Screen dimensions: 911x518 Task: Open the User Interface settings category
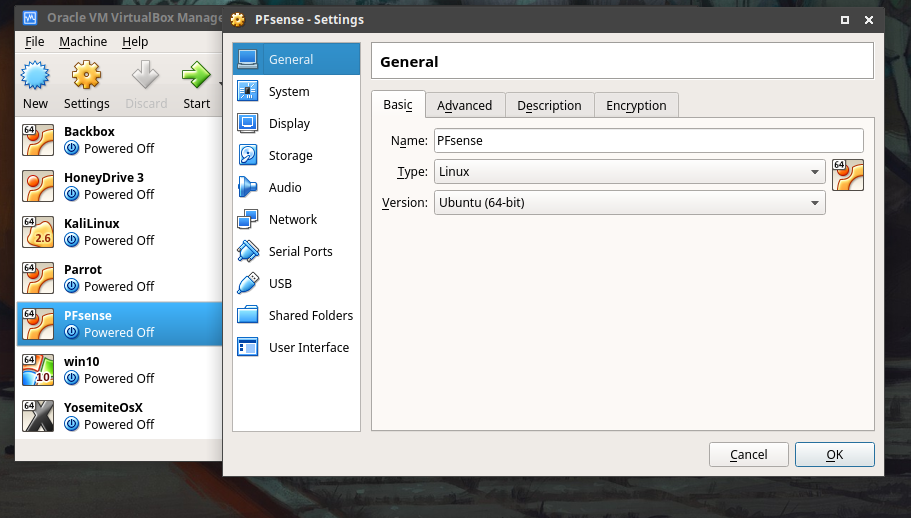pyautogui.click(x=296, y=347)
